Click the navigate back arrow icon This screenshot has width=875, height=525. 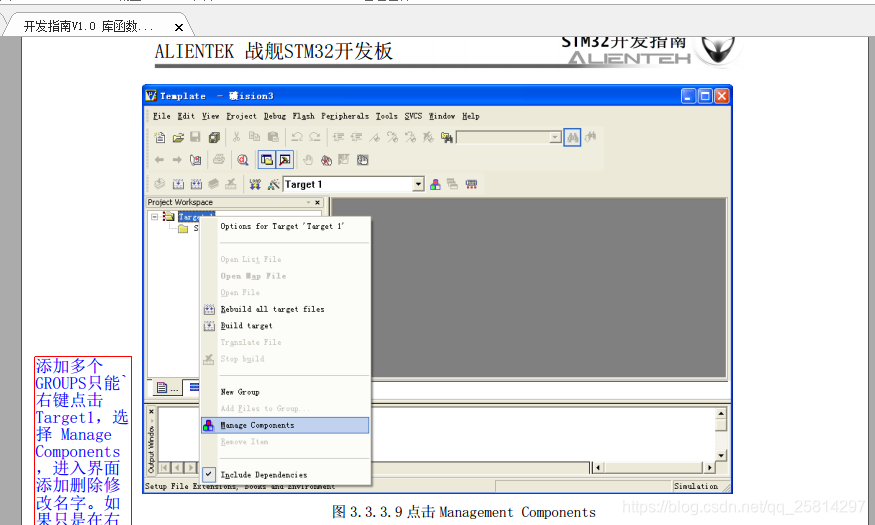click(159, 160)
